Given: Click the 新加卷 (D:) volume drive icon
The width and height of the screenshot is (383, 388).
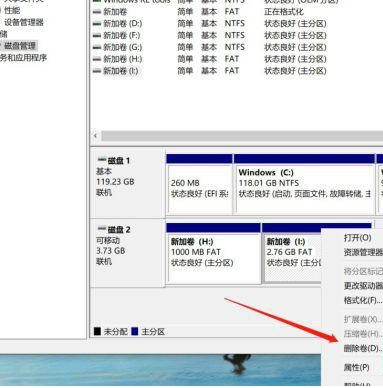Looking at the screenshot, I should pyautogui.click(x=97, y=24).
